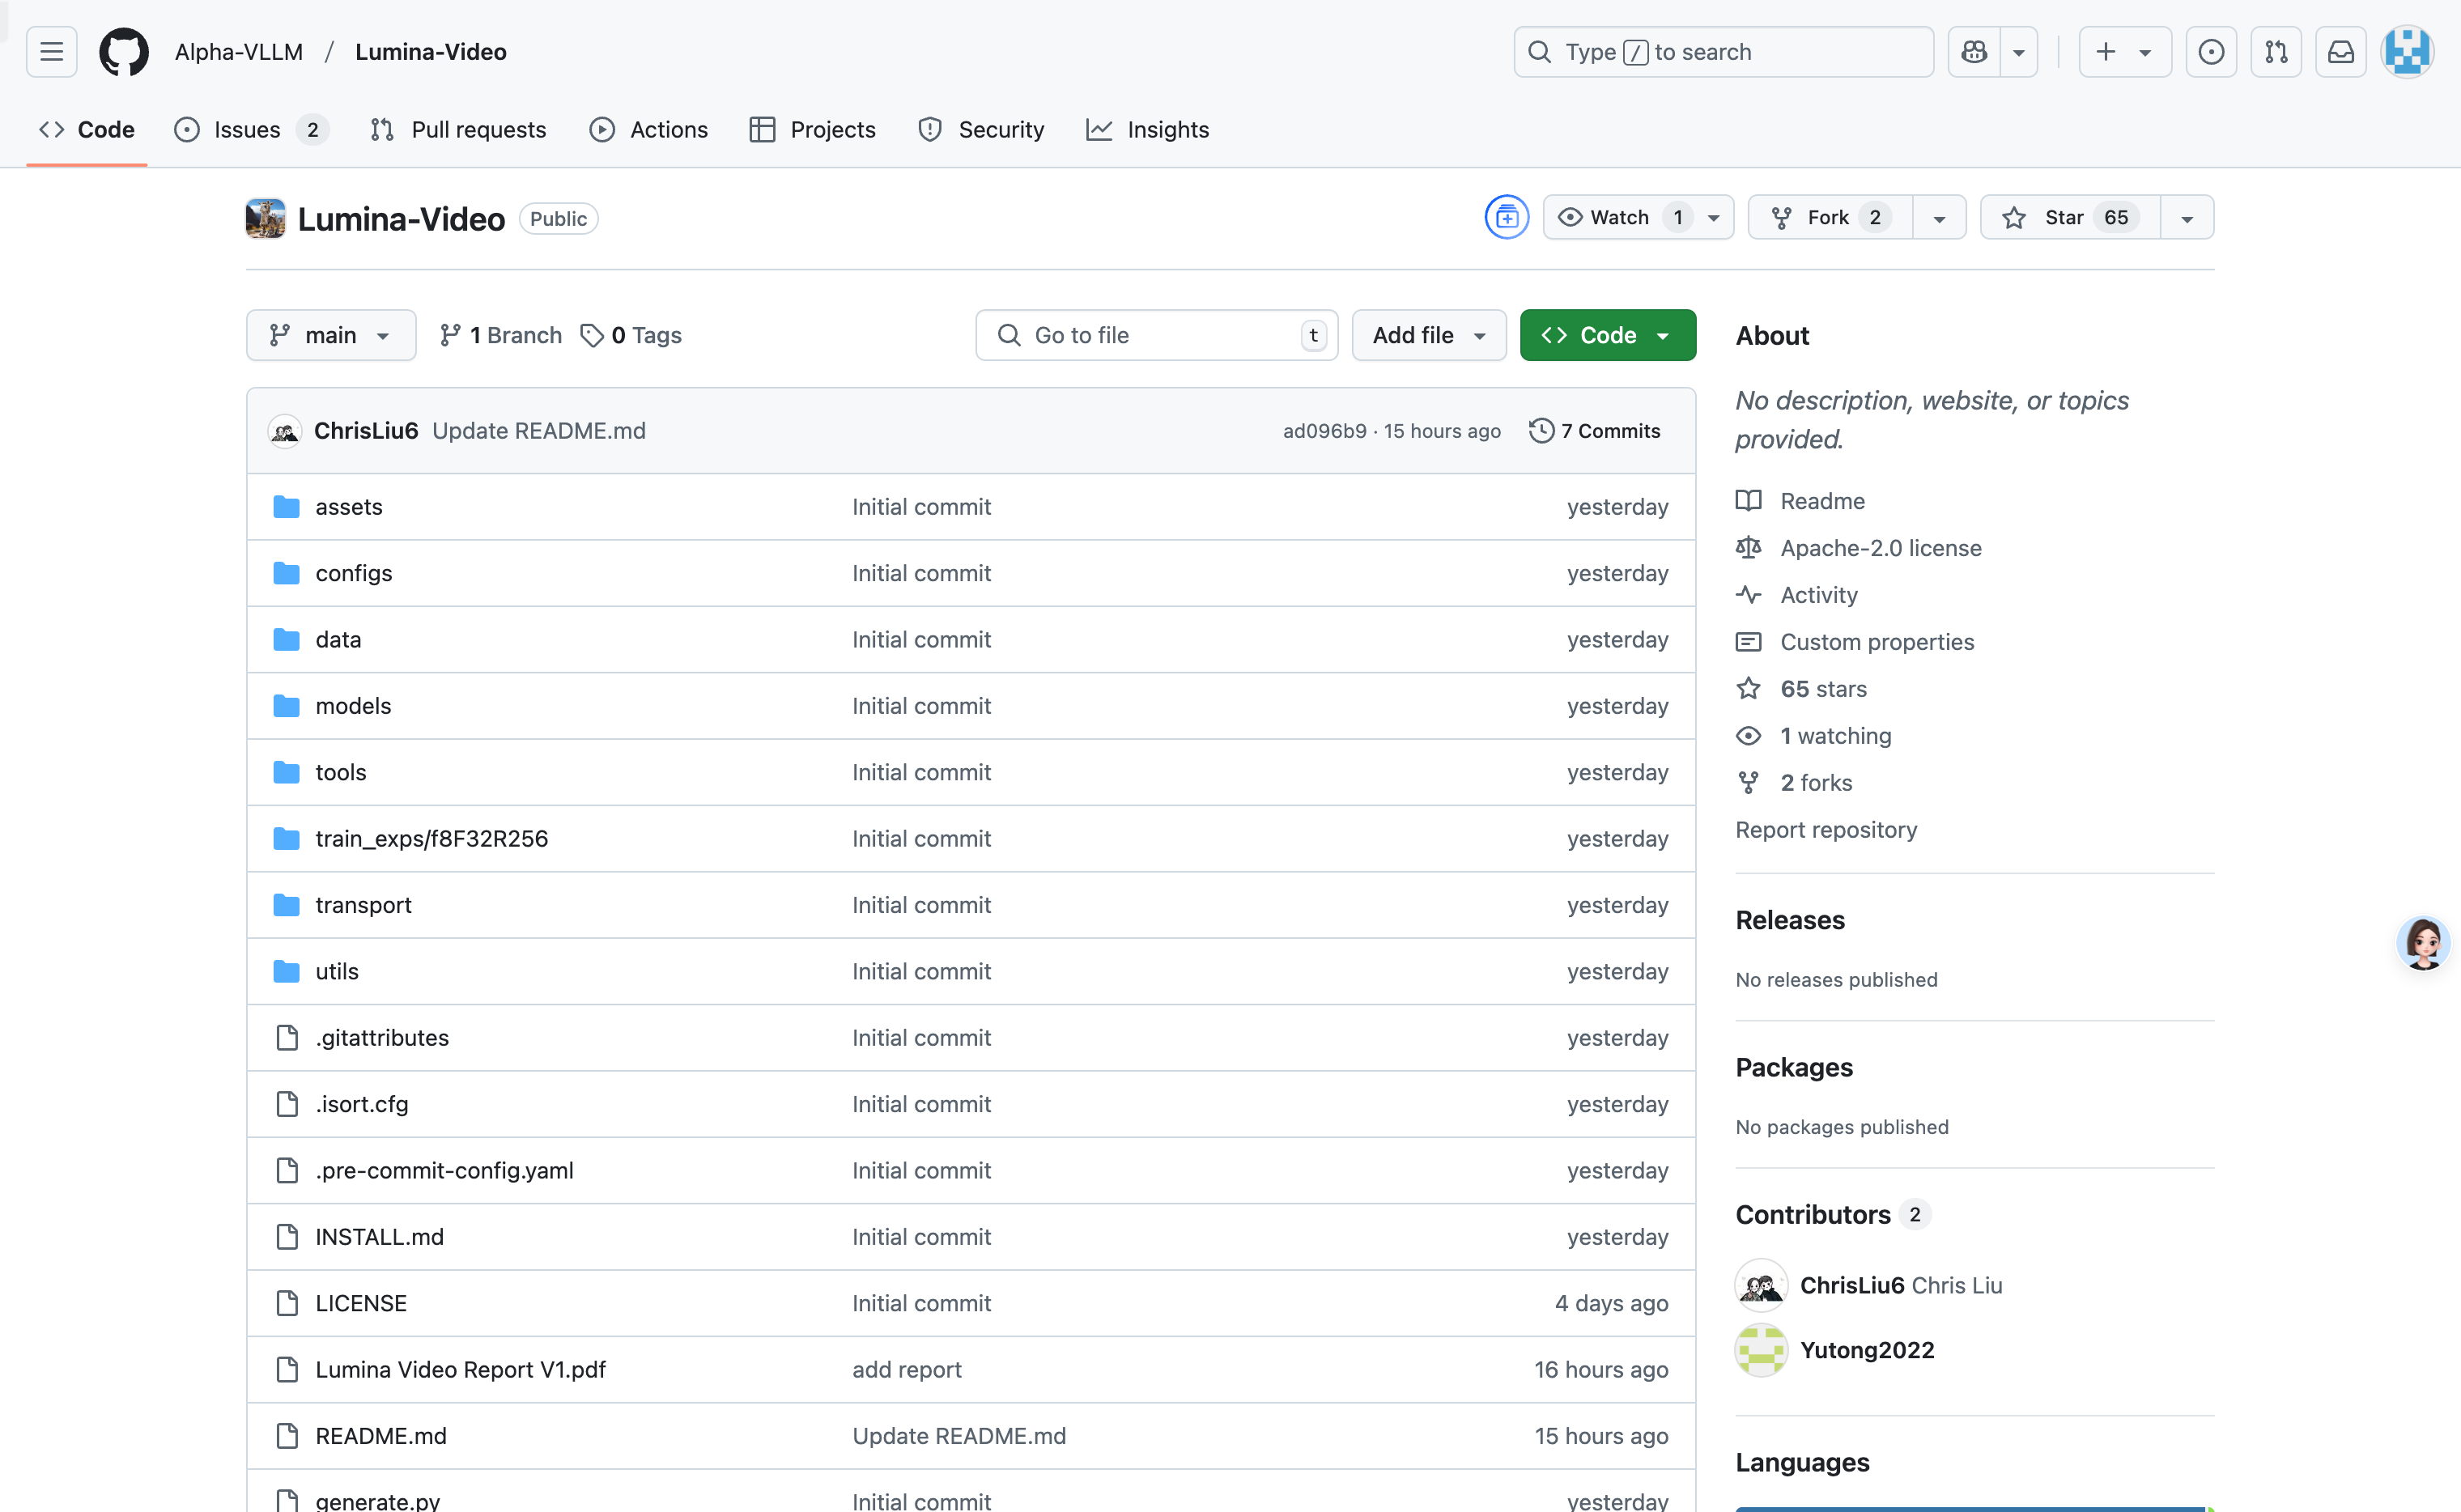Go to GitHub home via Octocat logo
2461x1512 pixels.
124,52
